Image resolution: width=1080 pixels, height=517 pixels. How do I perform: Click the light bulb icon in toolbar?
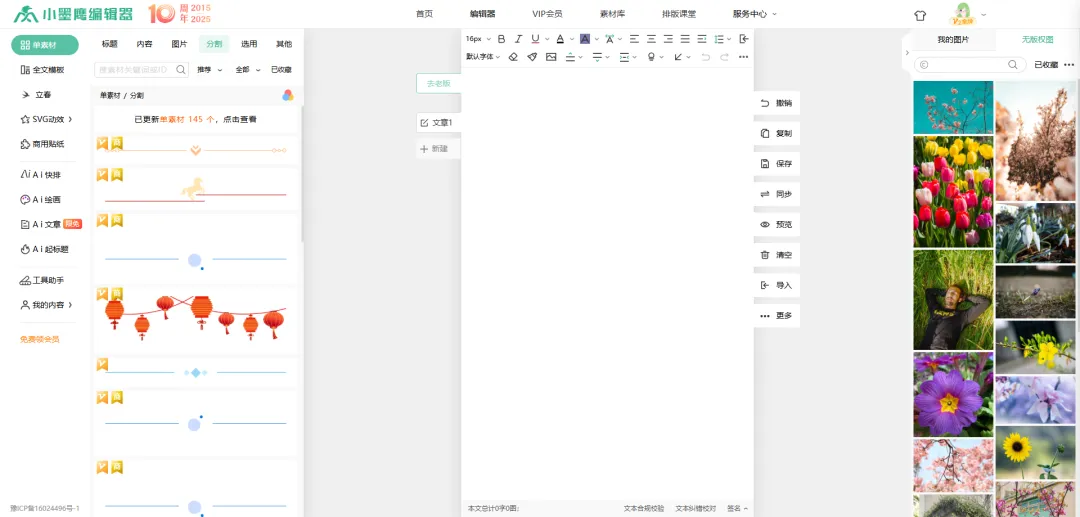tap(651, 56)
